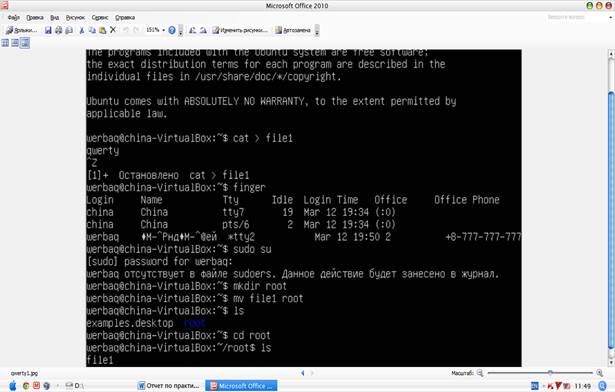Open the Рисунок menu
This screenshot has width=615, height=392.
click(x=75, y=18)
